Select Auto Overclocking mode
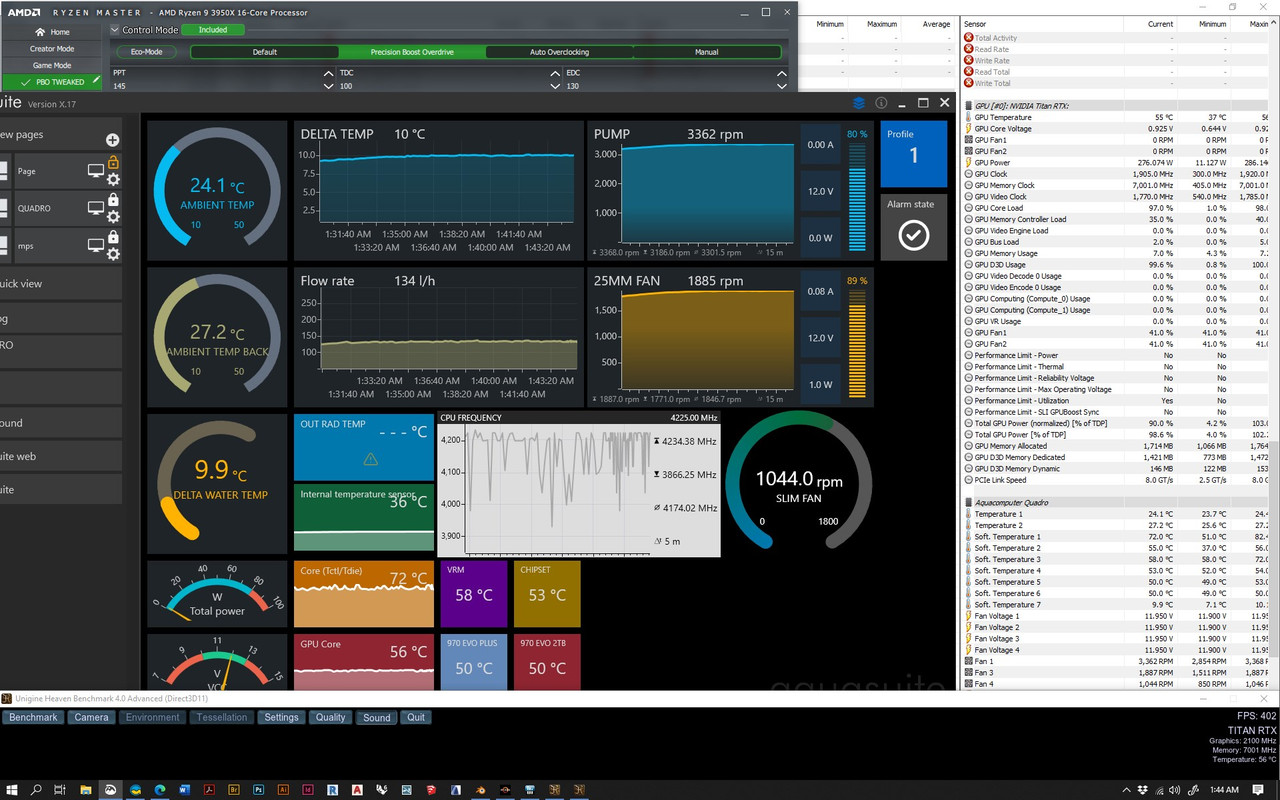 559,51
